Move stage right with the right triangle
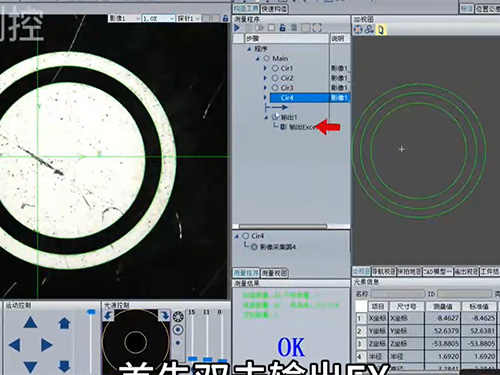The height and width of the screenshot is (375, 500). [x=47, y=345]
